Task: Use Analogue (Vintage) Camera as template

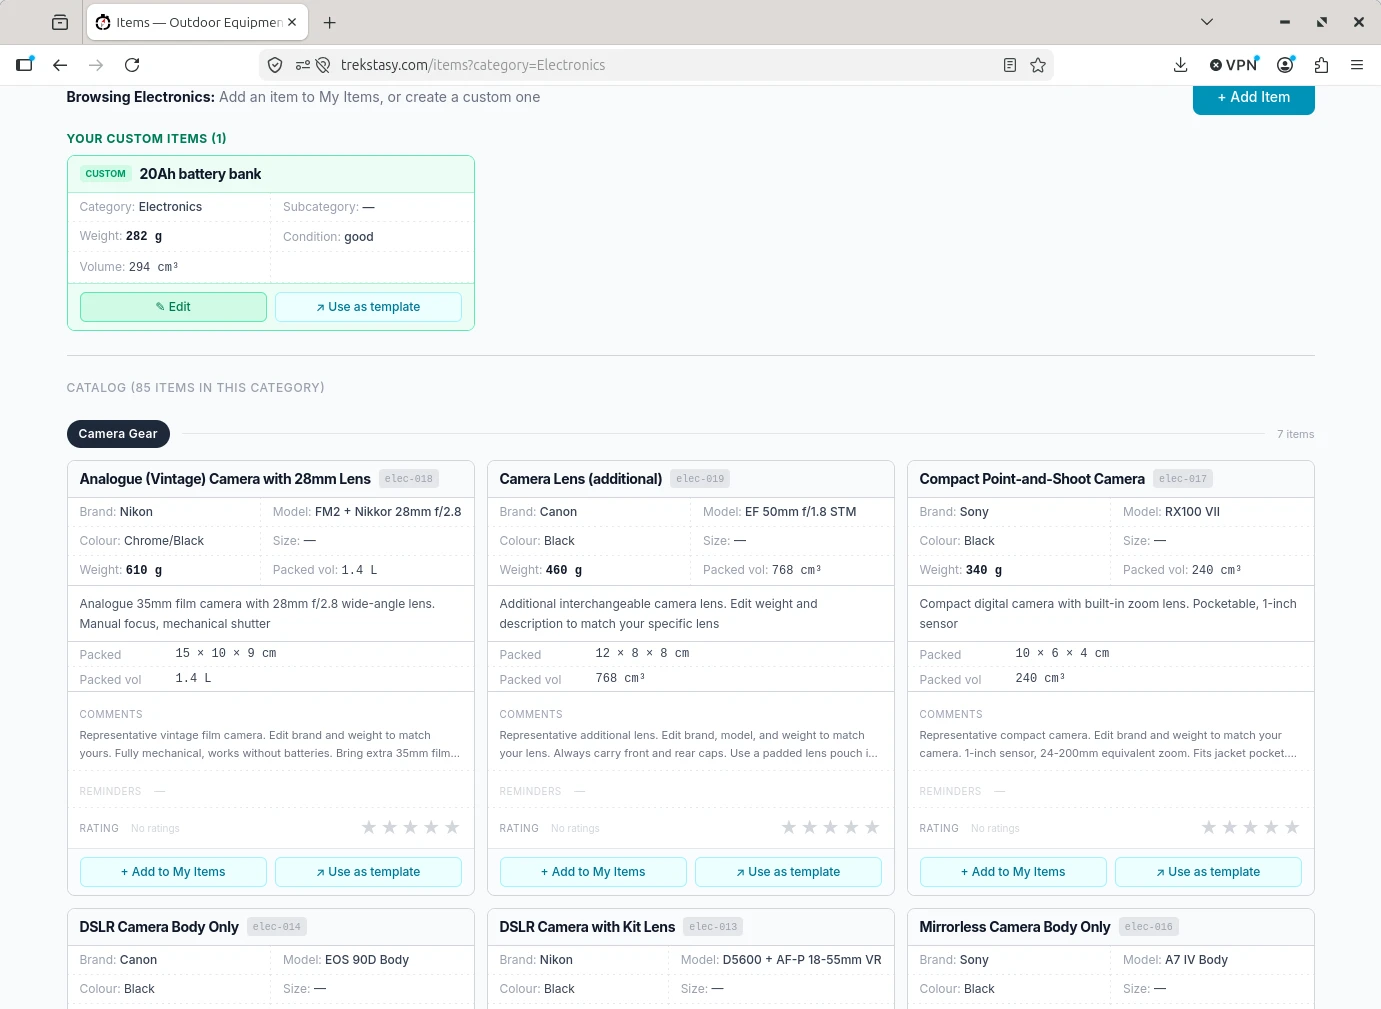Action: (x=368, y=872)
